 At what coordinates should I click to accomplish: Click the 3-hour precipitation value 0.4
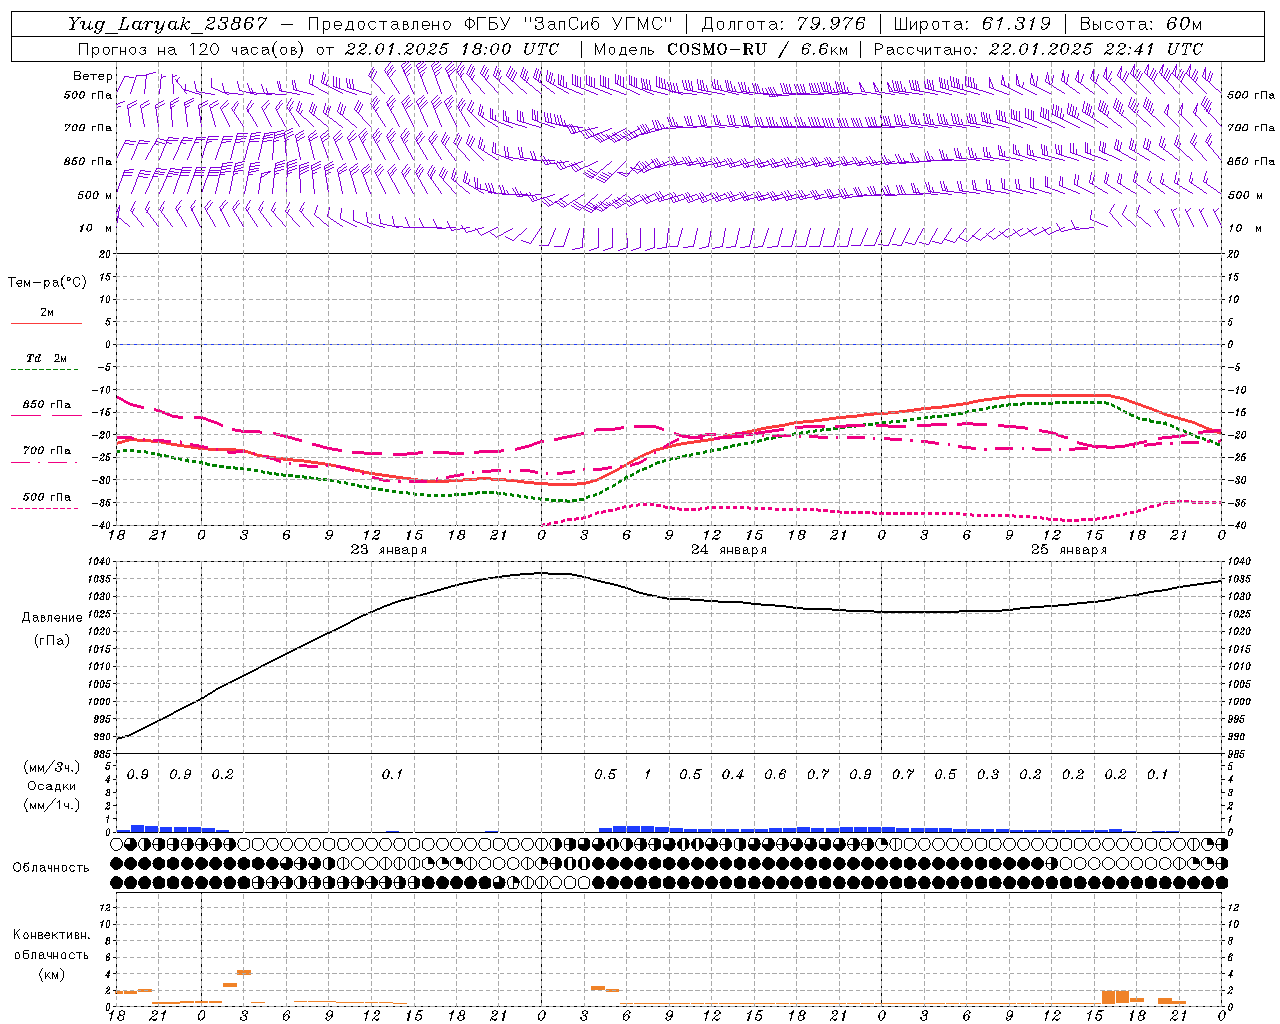(x=733, y=774)
